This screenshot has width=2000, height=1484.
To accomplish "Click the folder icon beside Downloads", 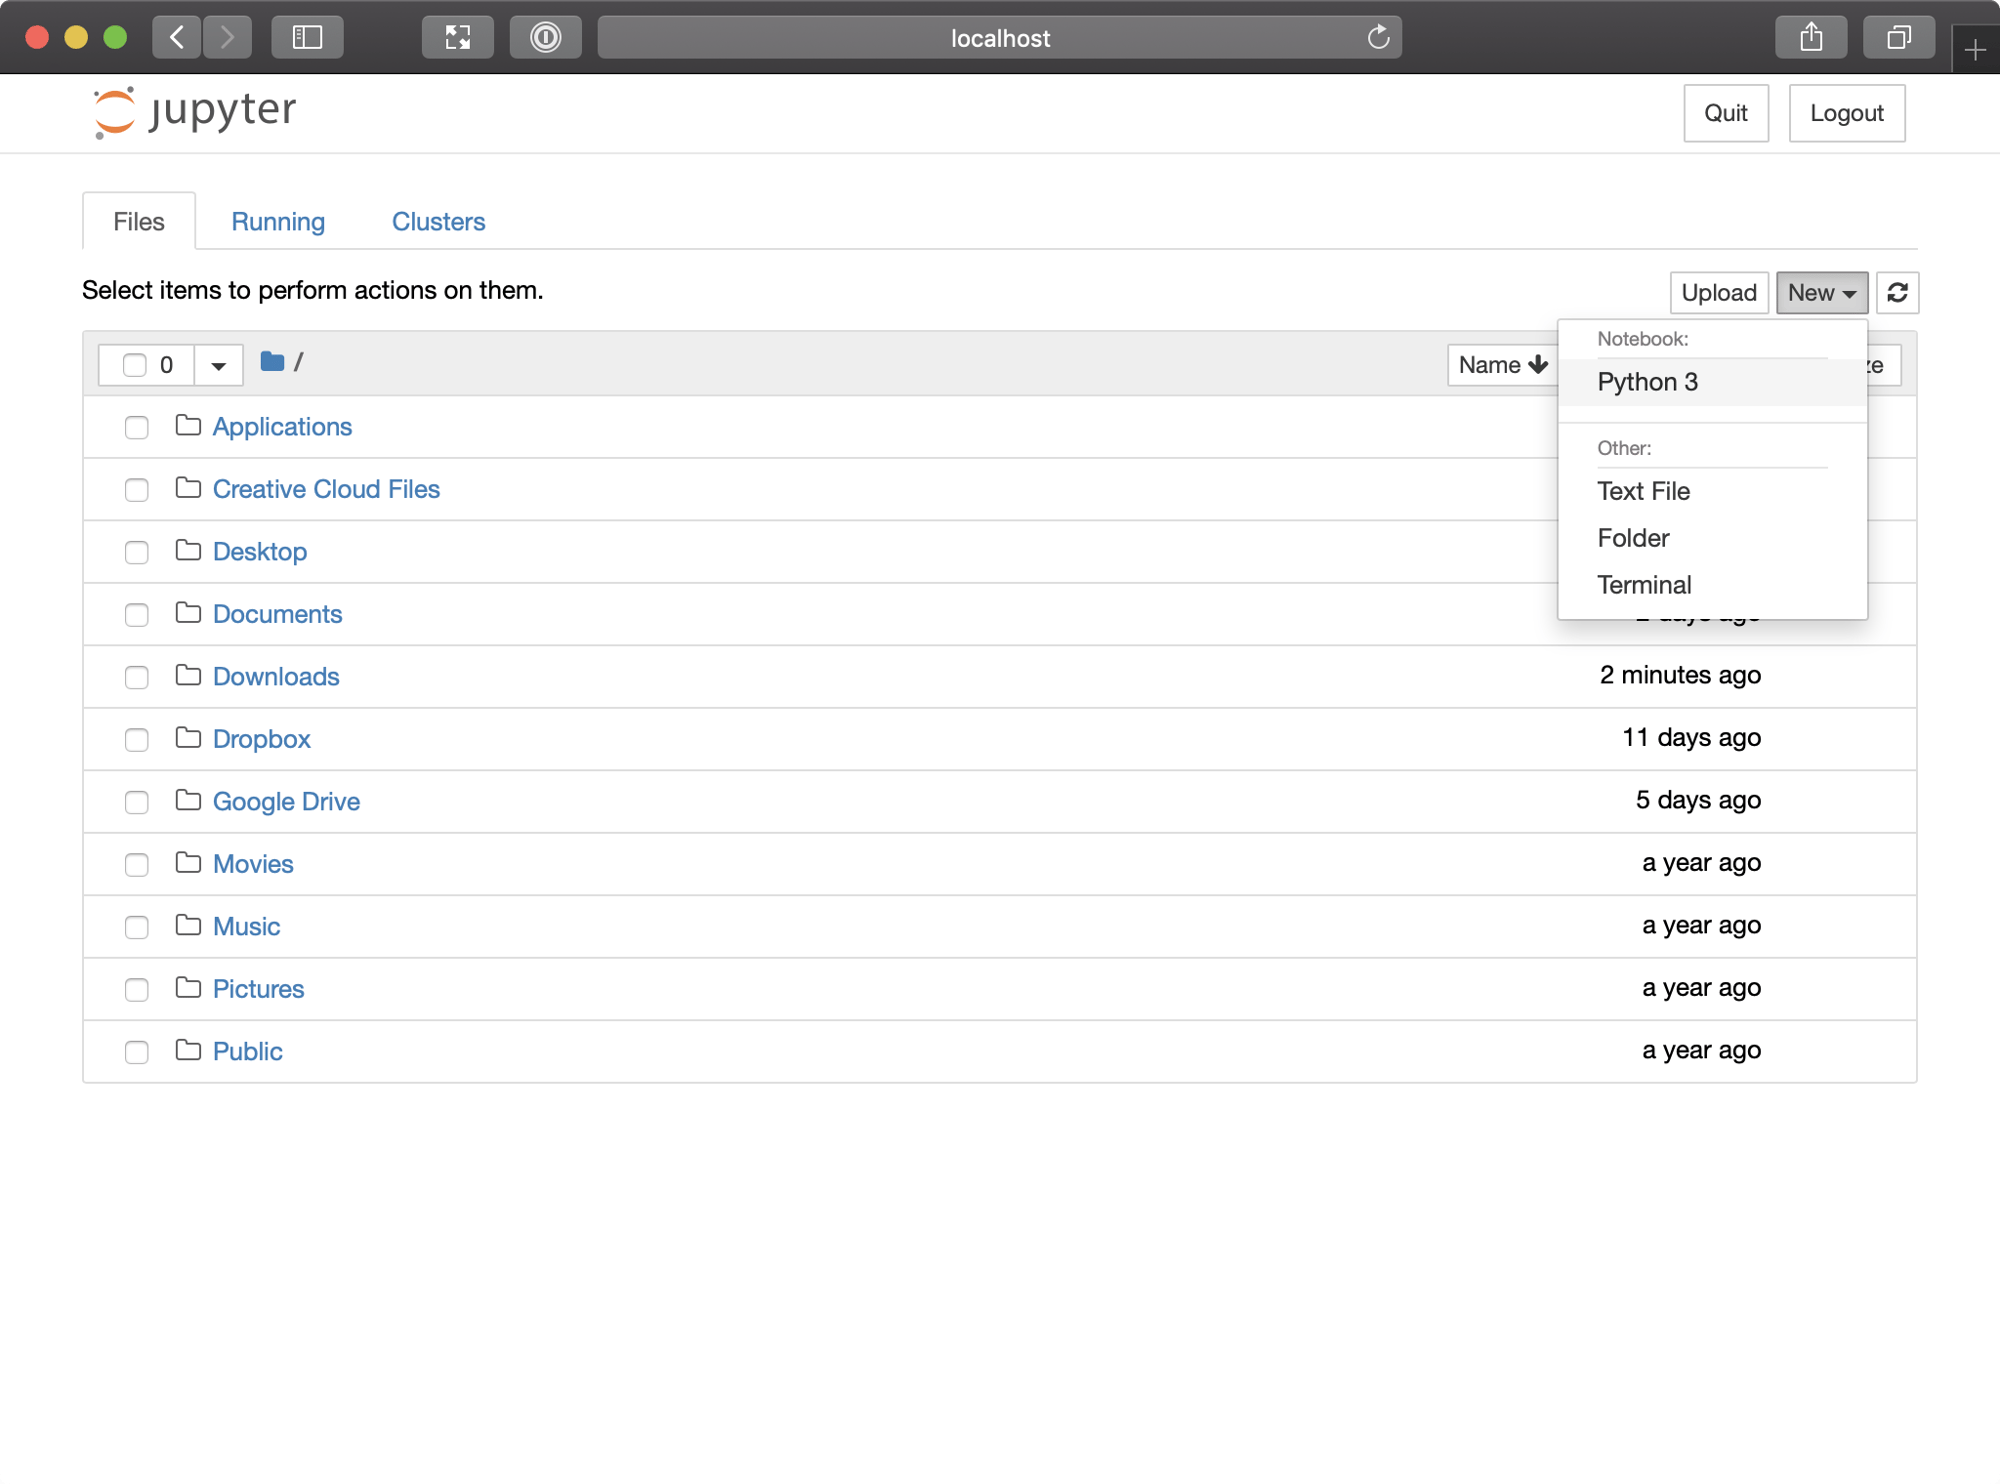I will click(x=187, y=676).
